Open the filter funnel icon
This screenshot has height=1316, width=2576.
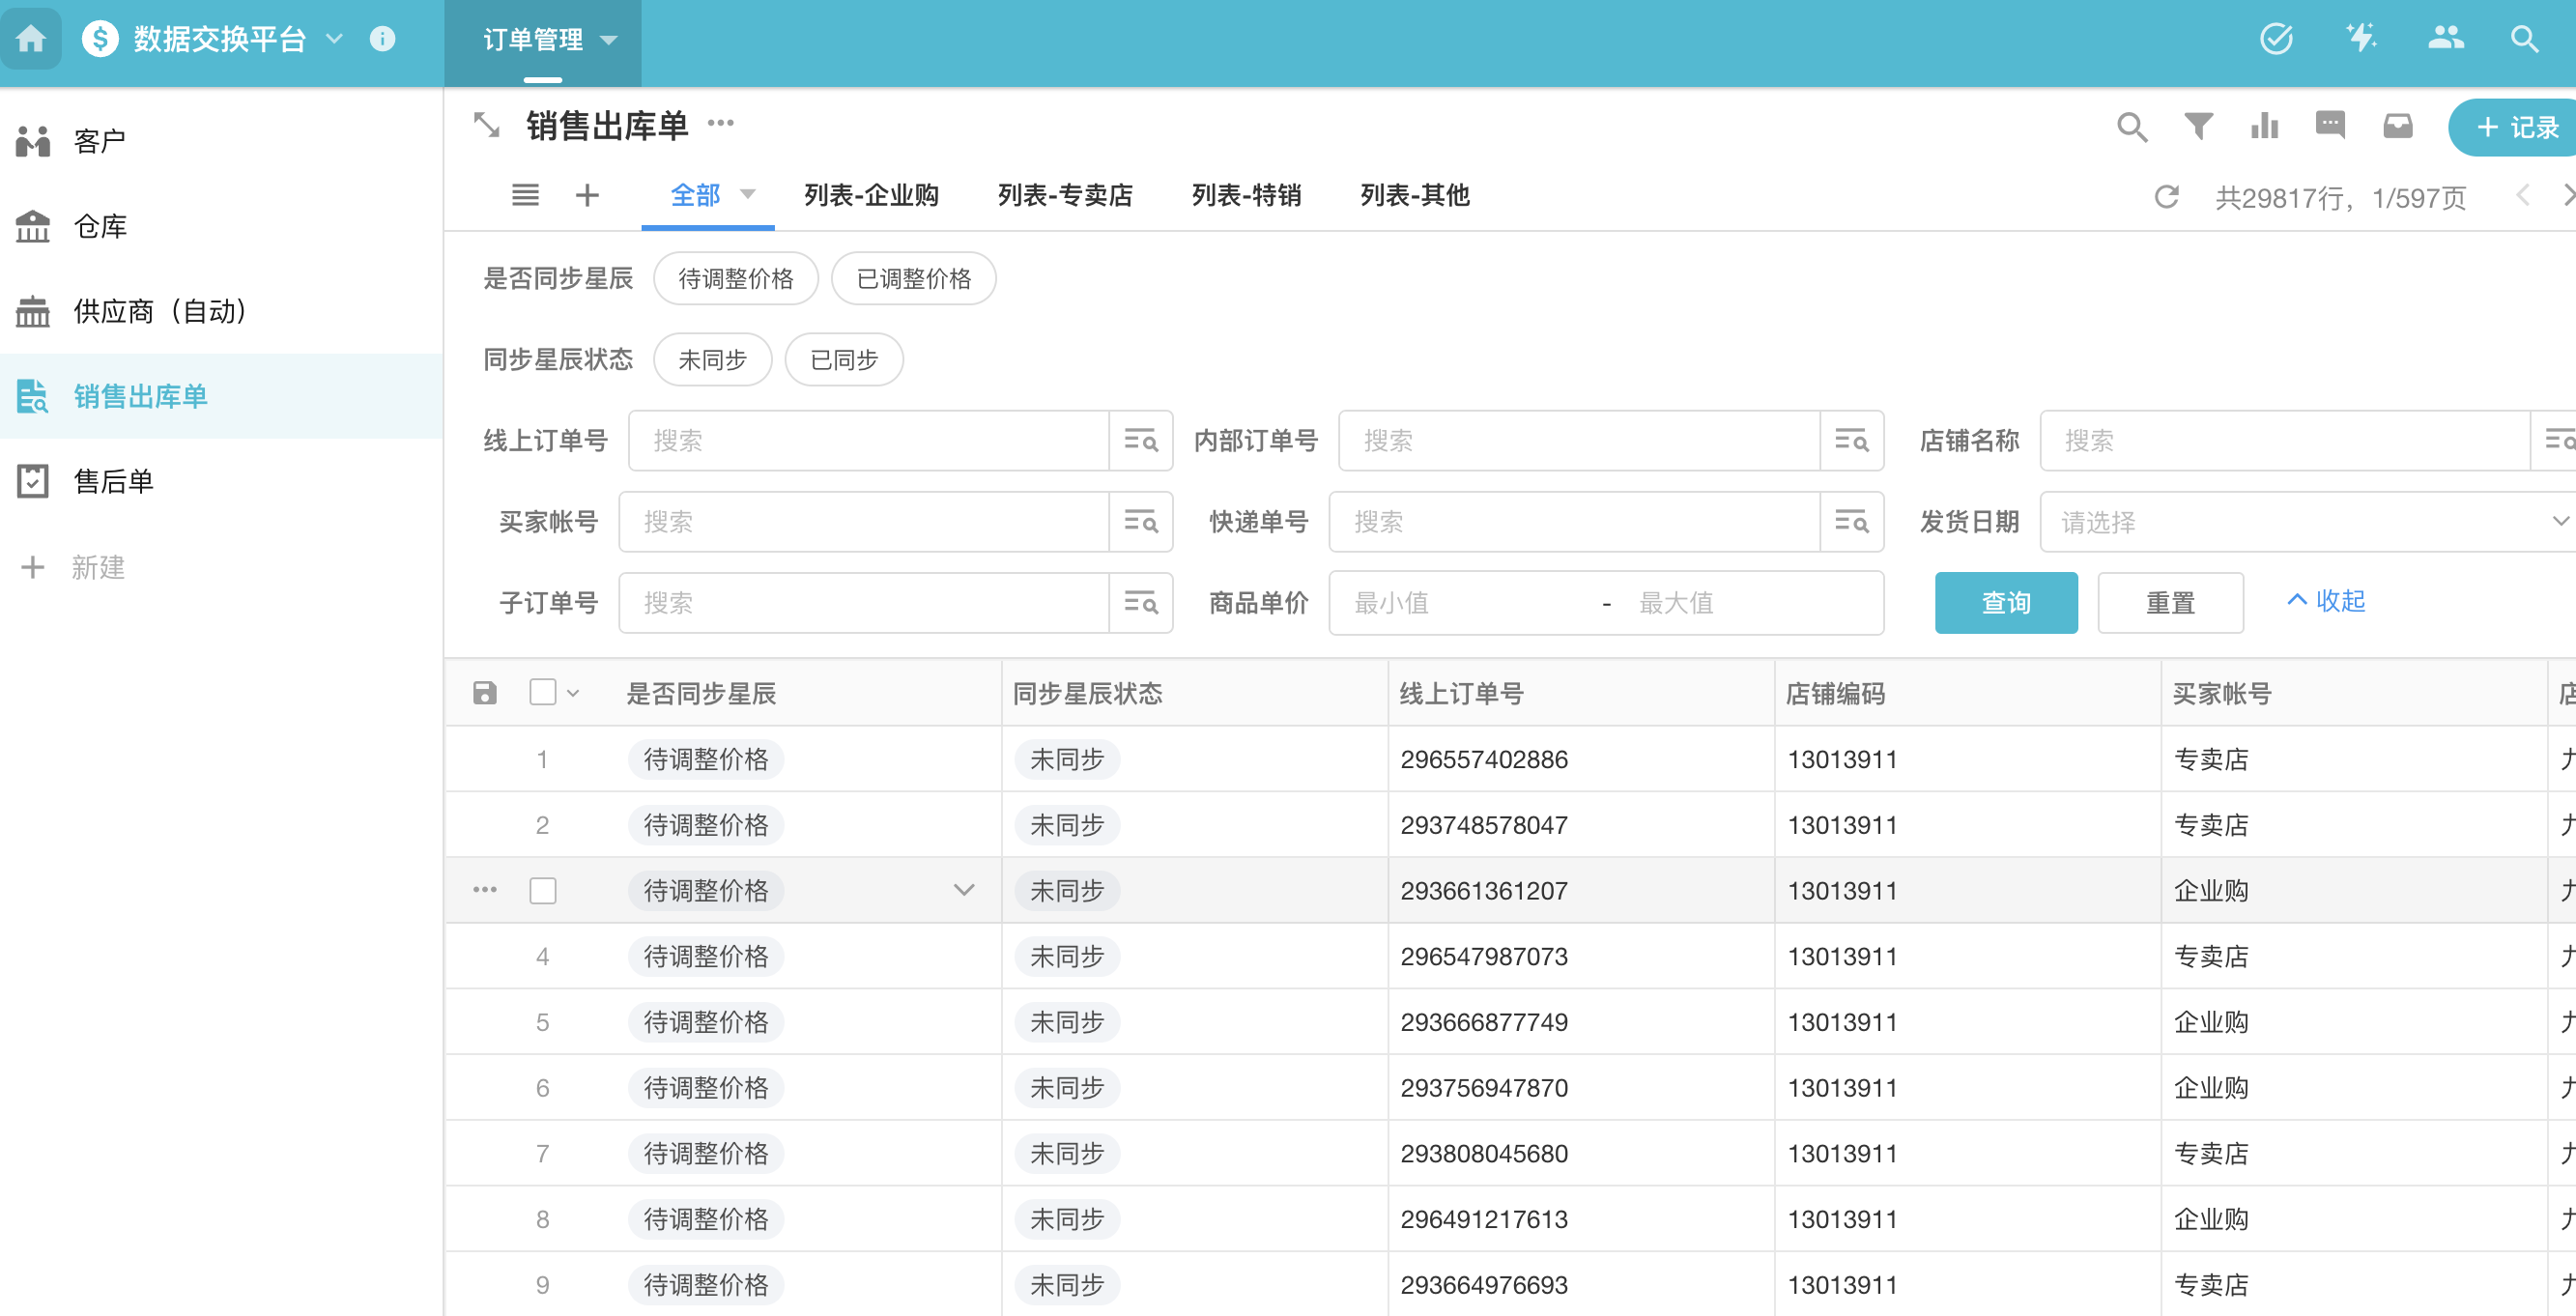[2198, 126]
